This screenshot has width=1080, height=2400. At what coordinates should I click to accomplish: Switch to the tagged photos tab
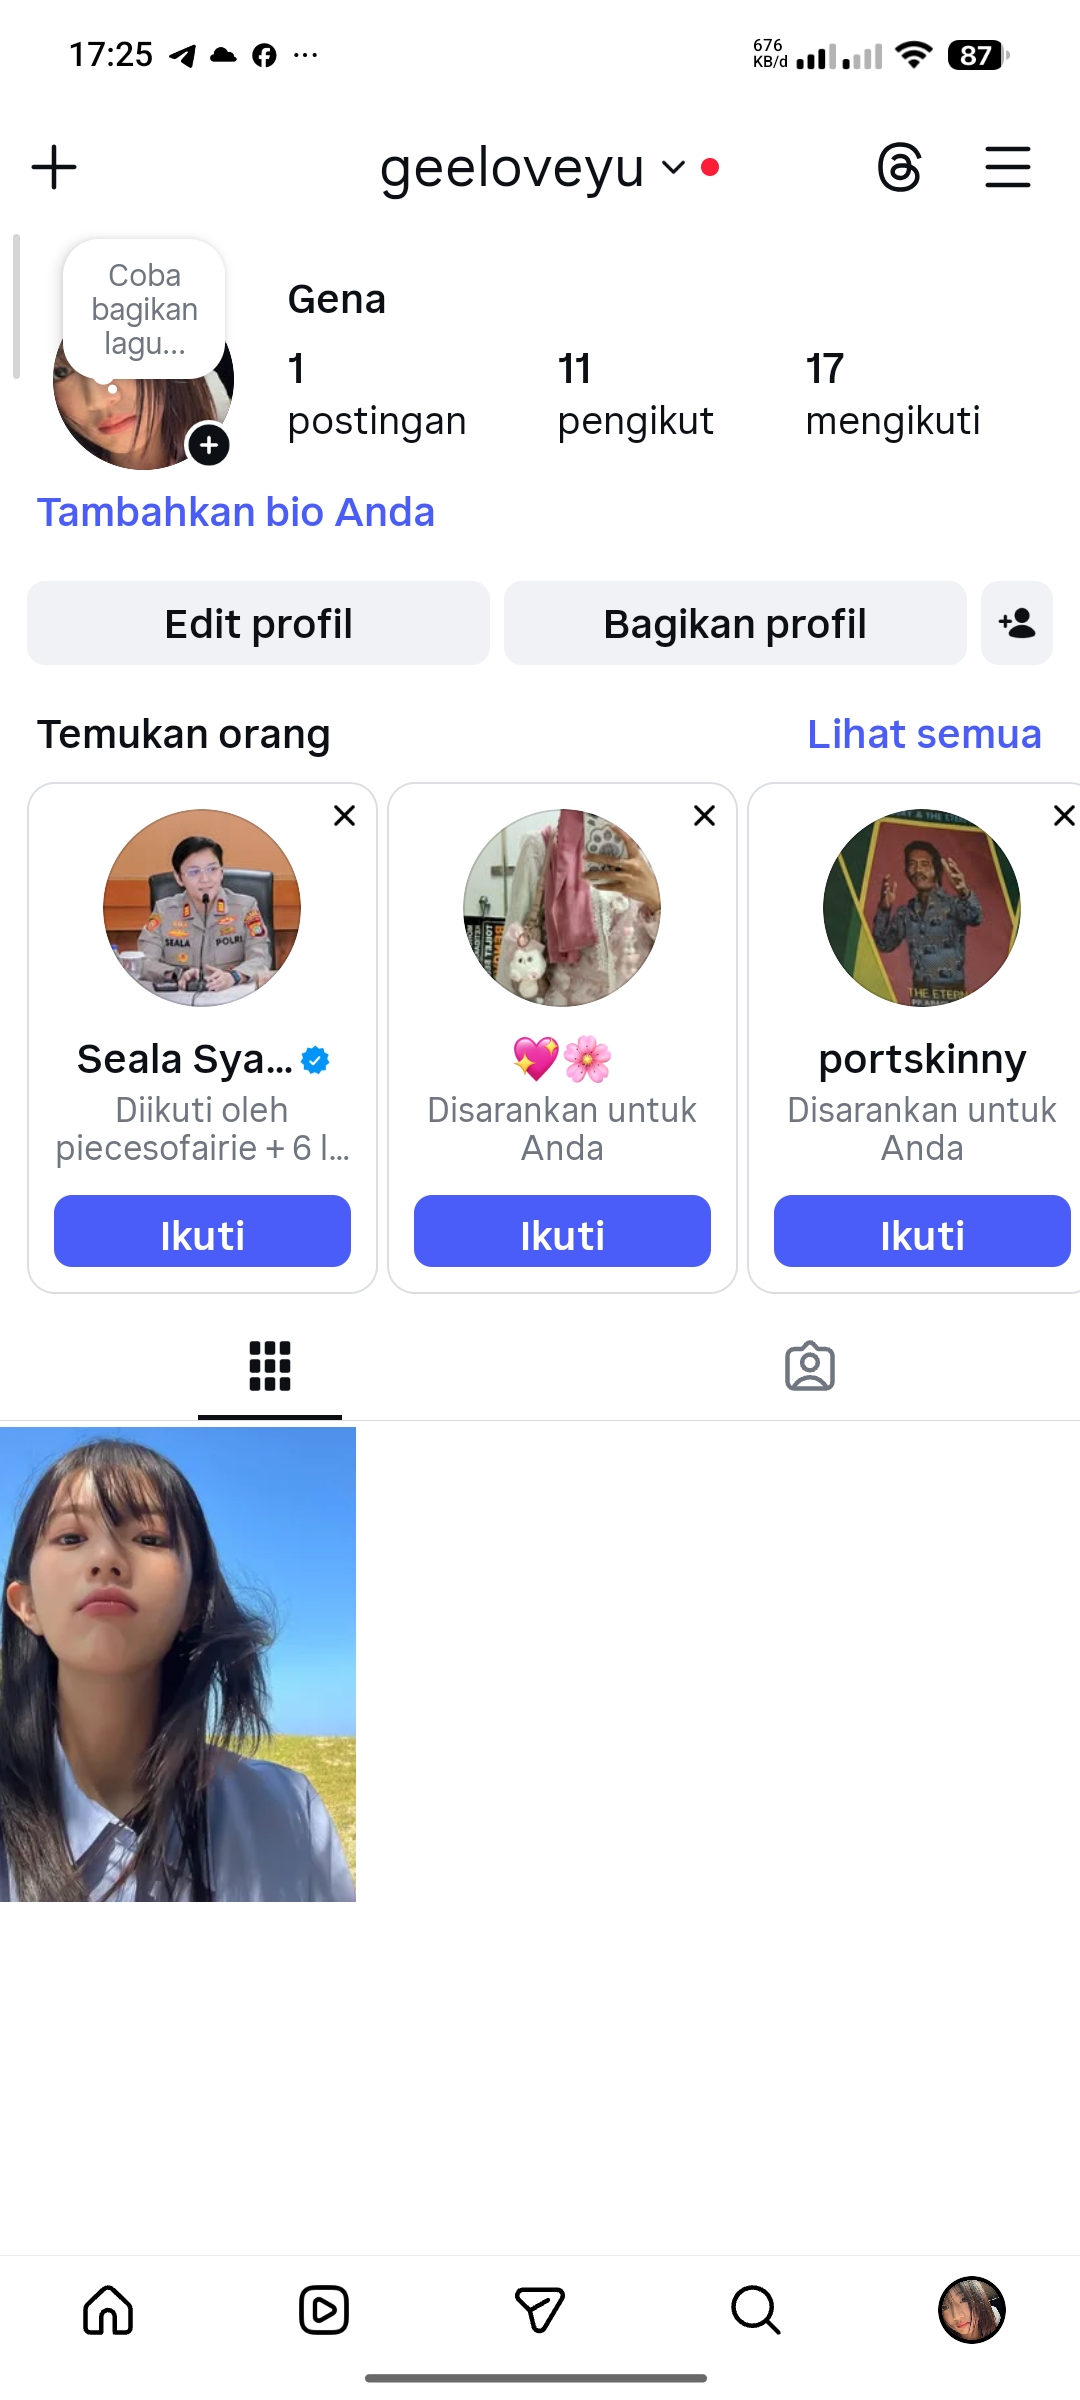[810, 1366]
